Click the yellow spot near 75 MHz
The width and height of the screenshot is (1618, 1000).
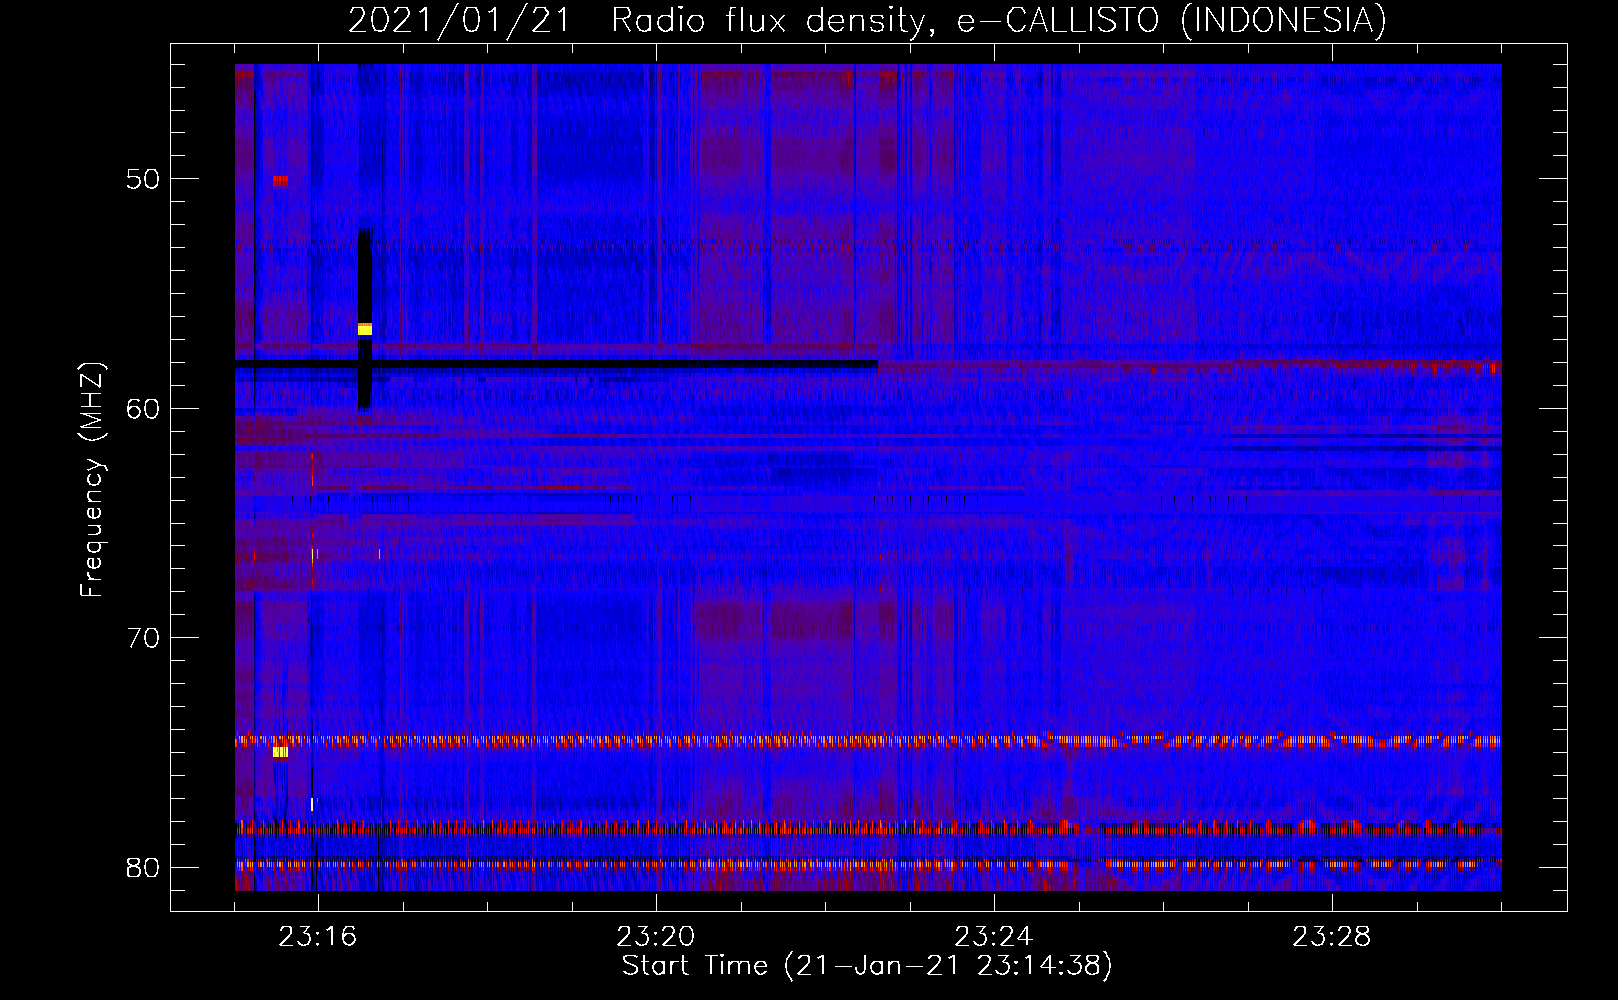[x=280, y=752]
